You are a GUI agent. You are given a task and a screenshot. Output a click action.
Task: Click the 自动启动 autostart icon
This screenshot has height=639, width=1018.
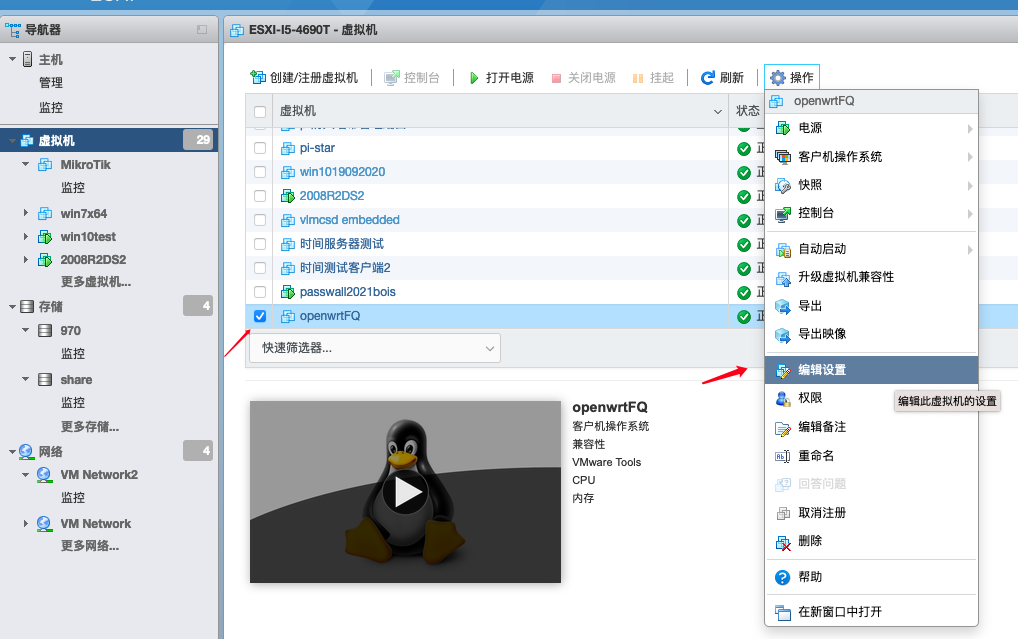click(783, 249)
